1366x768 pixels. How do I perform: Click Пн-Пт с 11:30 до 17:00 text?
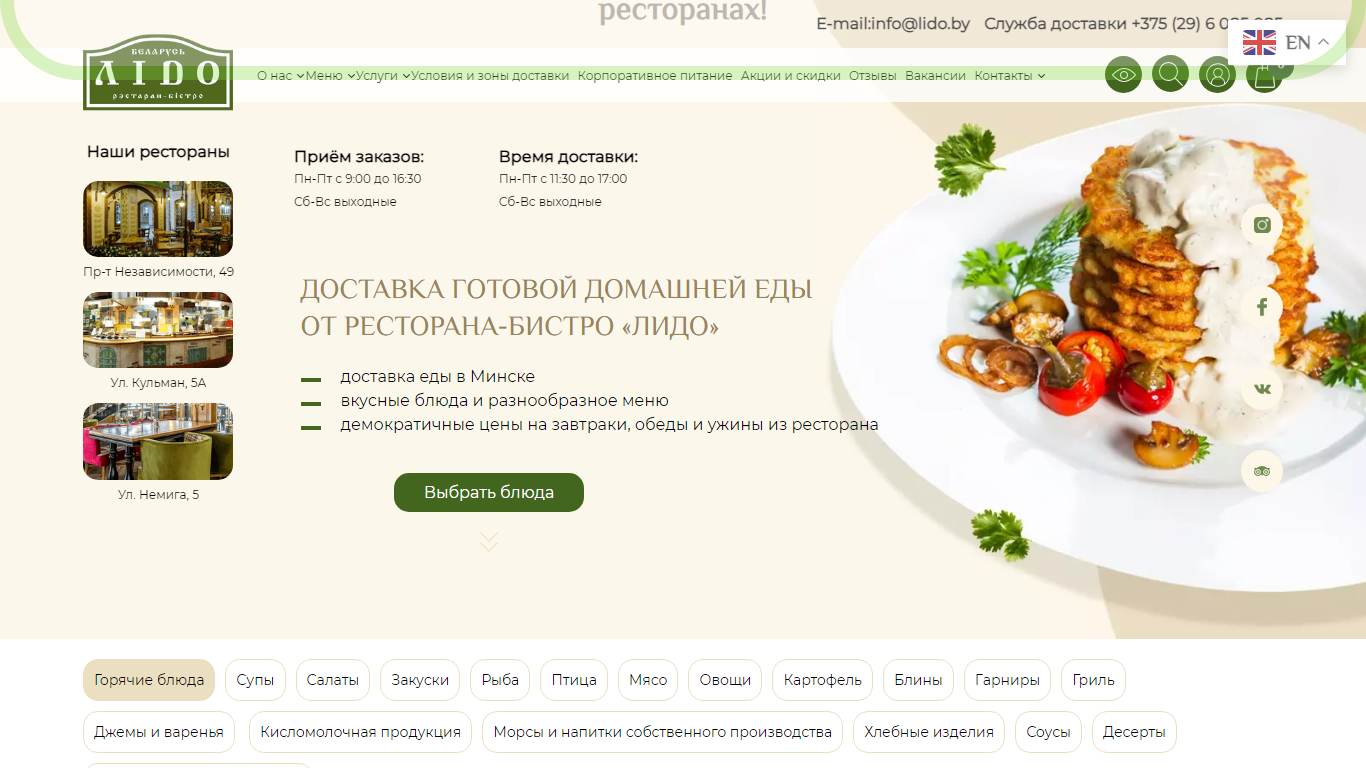click(563, 179)
